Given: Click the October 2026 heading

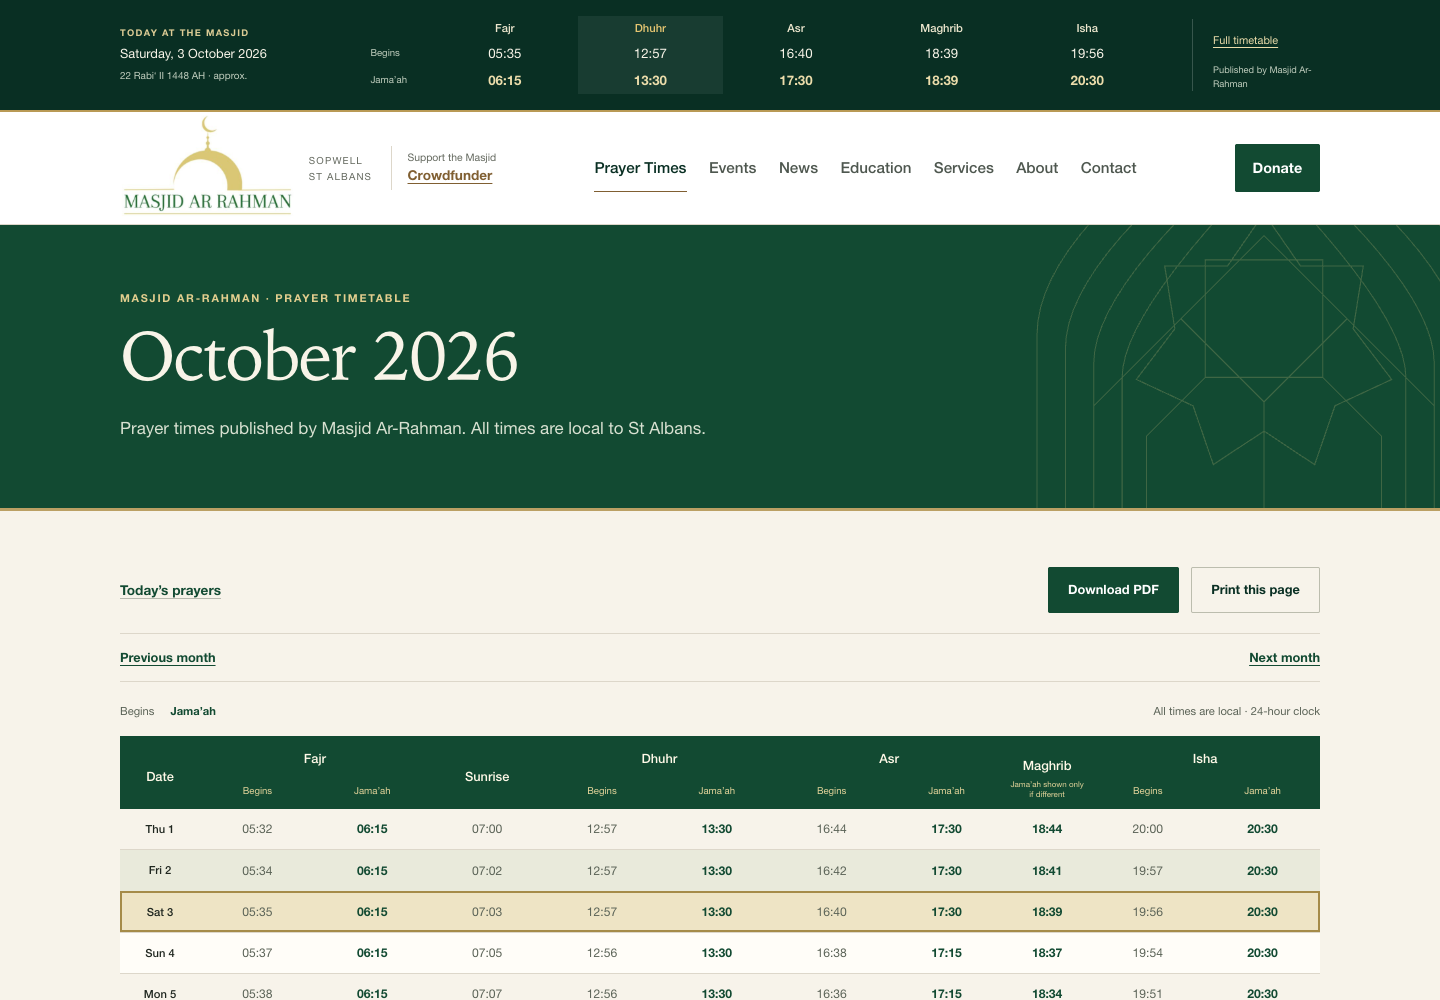Looking at the screenshot, I should coord(320,357).
